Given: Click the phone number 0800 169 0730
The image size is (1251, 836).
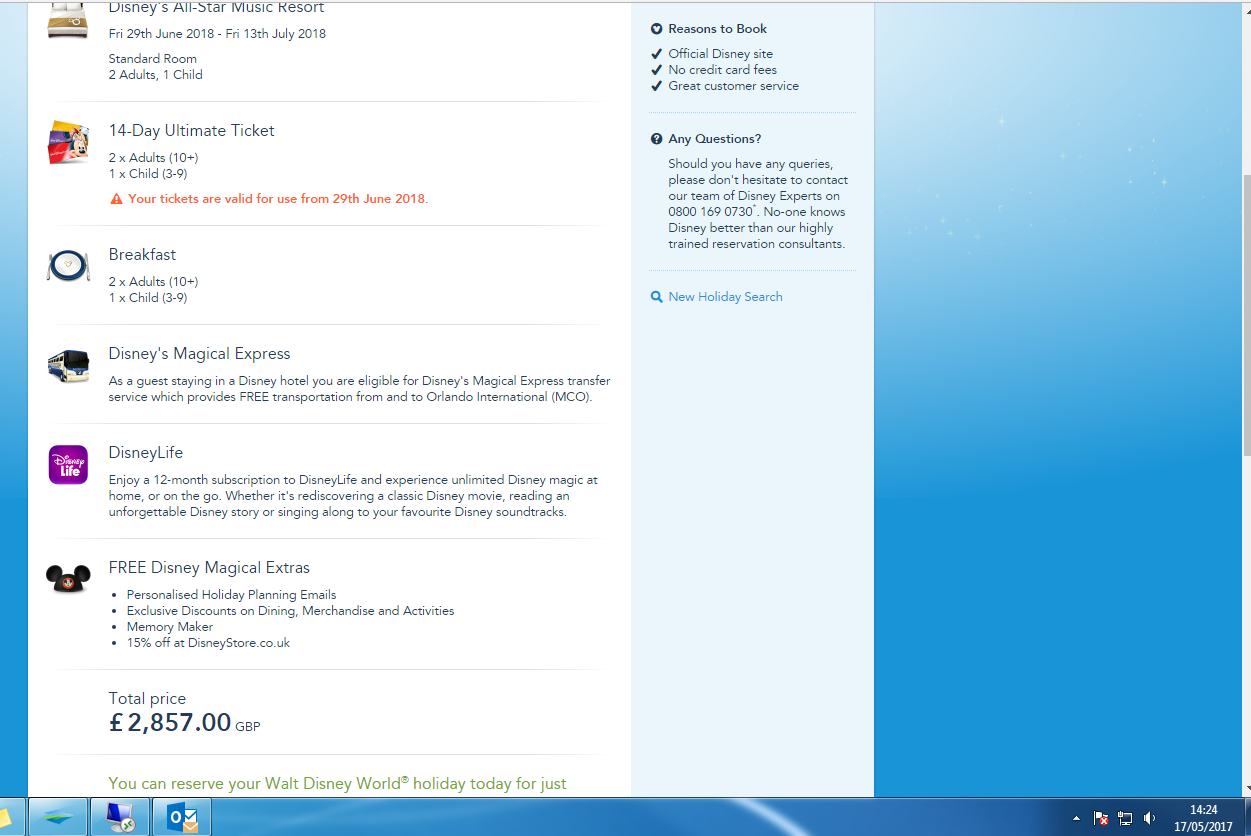Looking at the screenshot, I should pyautogui.click(x=710, y=212).
